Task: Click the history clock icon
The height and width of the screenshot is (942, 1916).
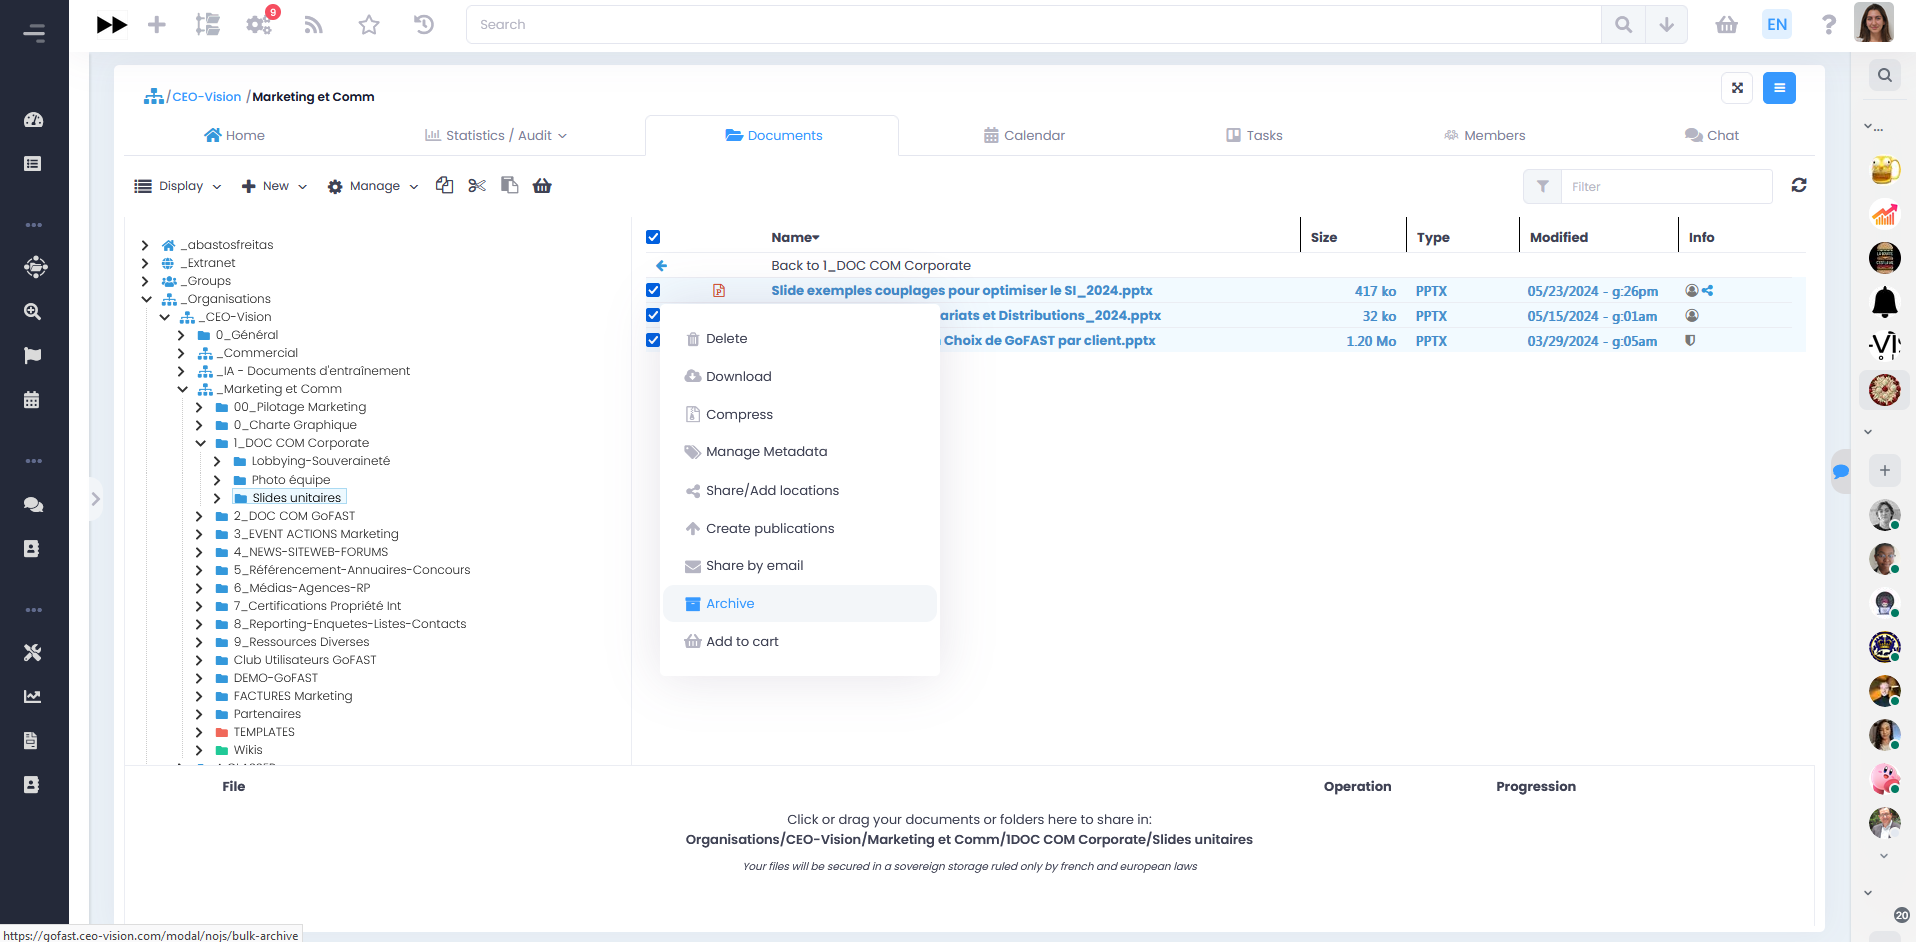Action: (424, 25)
